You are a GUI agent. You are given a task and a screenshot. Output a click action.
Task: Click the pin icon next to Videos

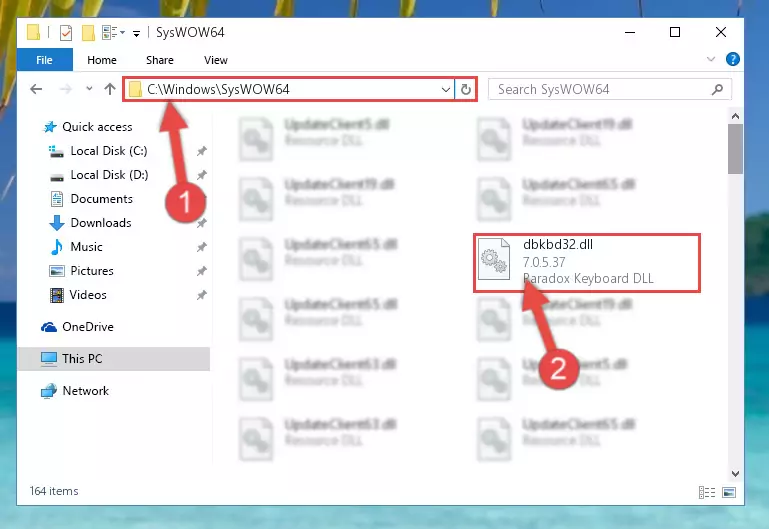click(202, 295)
